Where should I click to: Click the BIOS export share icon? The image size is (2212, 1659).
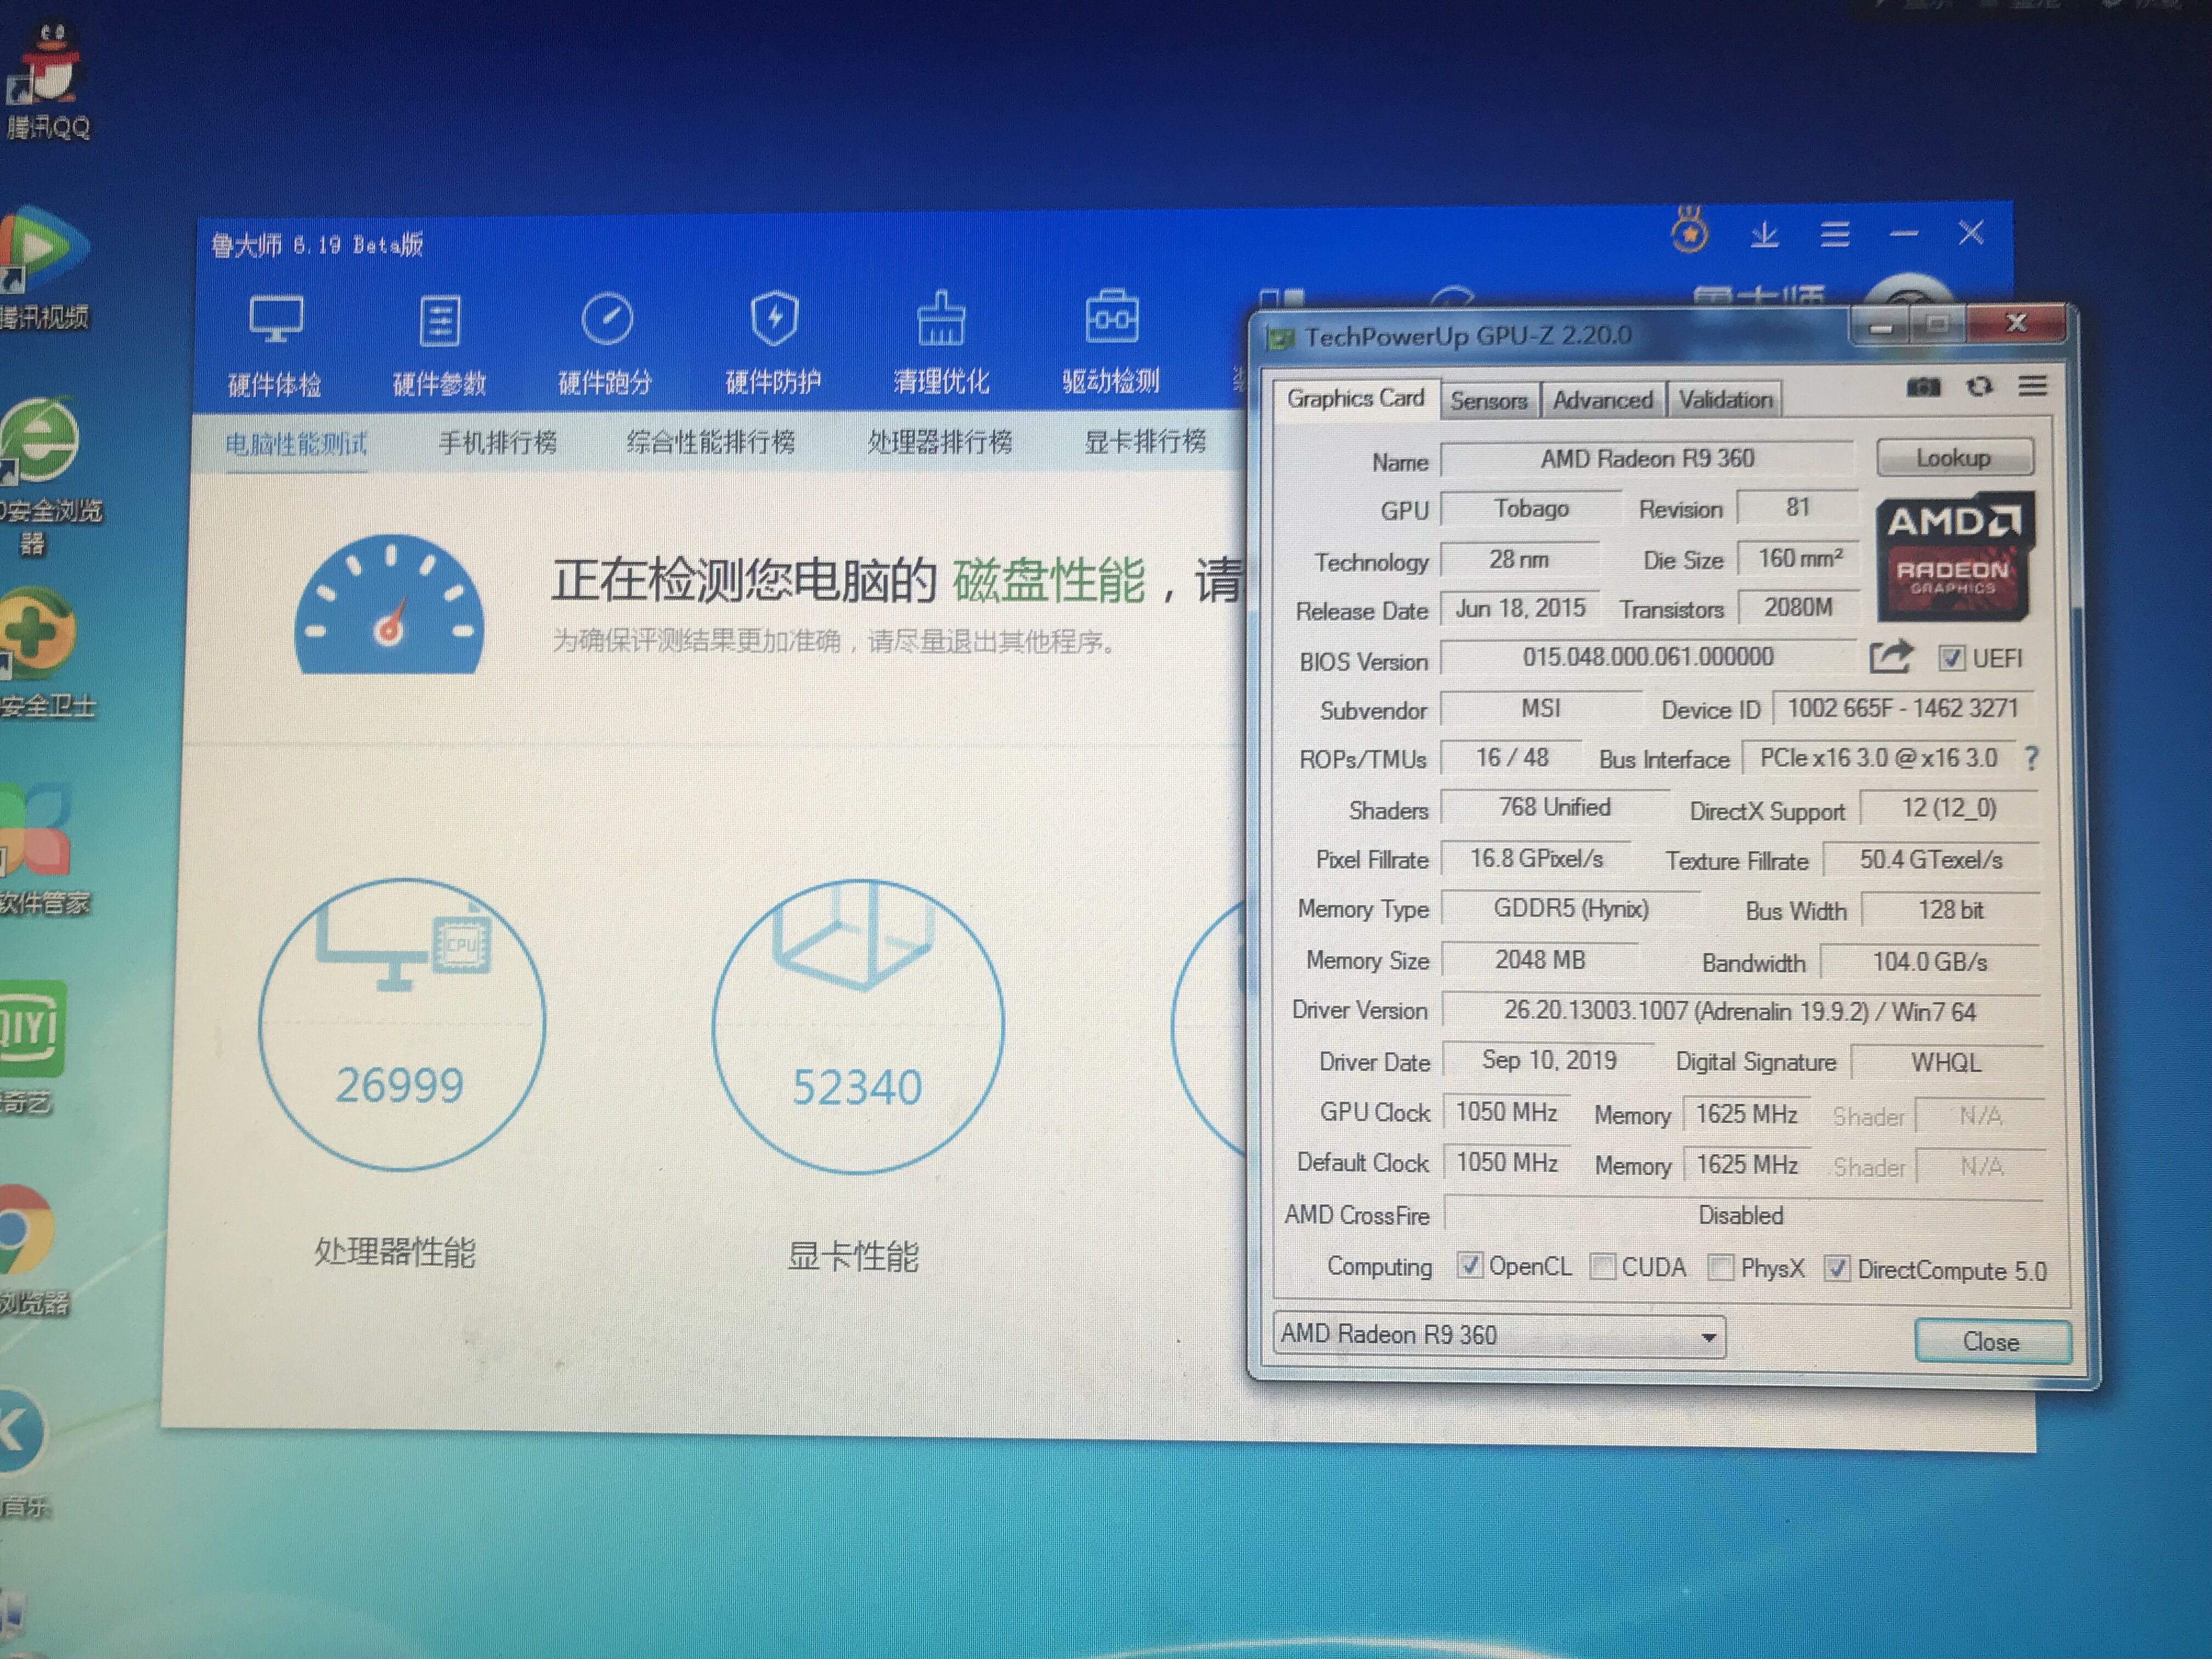point(1890,656)
